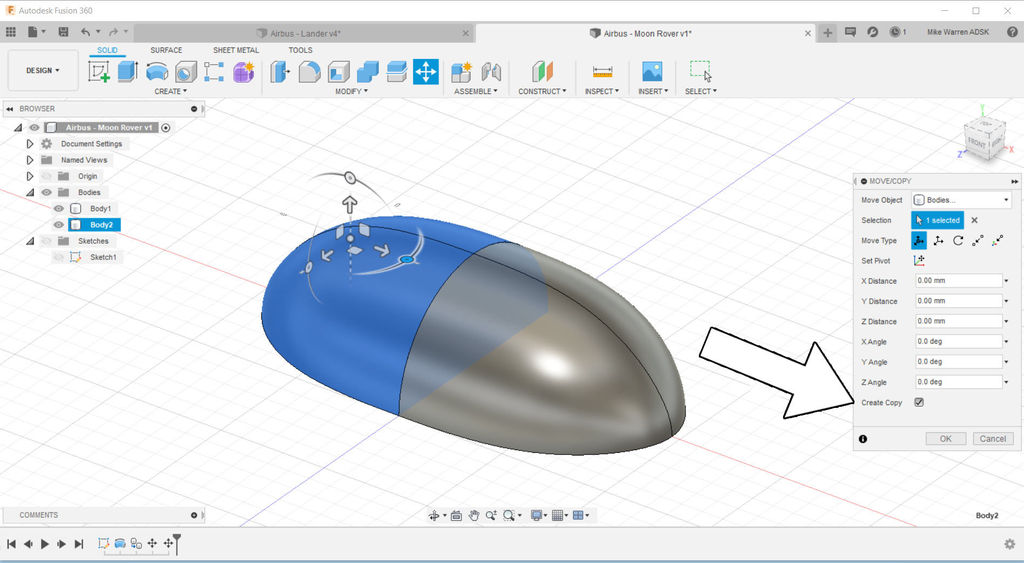1024x563 pixels.
Task: Expand Origin tree node
Action: click(x=29, y=176)
